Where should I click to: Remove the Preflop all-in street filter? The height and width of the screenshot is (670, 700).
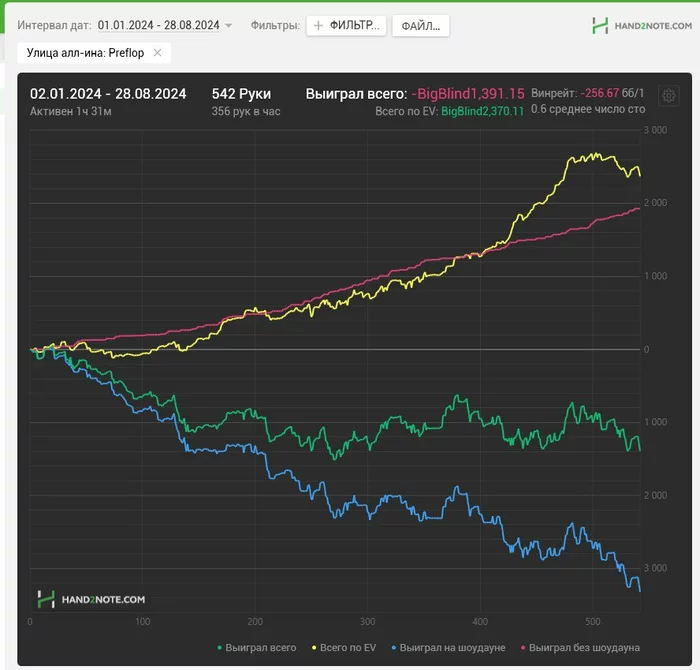(x=157, y=53)
